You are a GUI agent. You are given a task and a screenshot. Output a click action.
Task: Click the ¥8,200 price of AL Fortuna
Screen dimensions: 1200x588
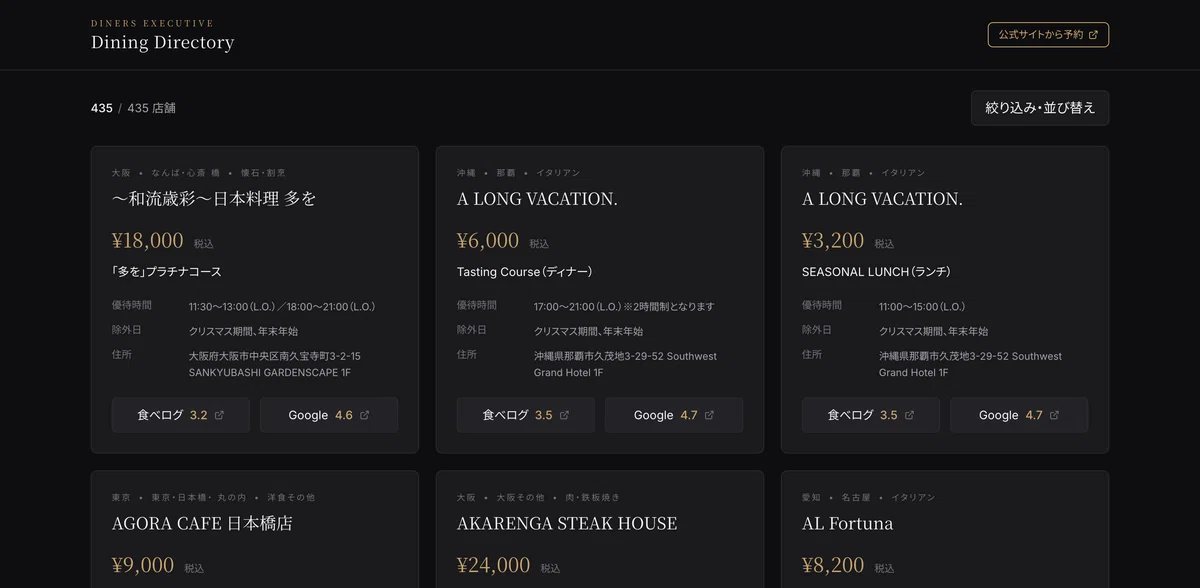point(833,565)
